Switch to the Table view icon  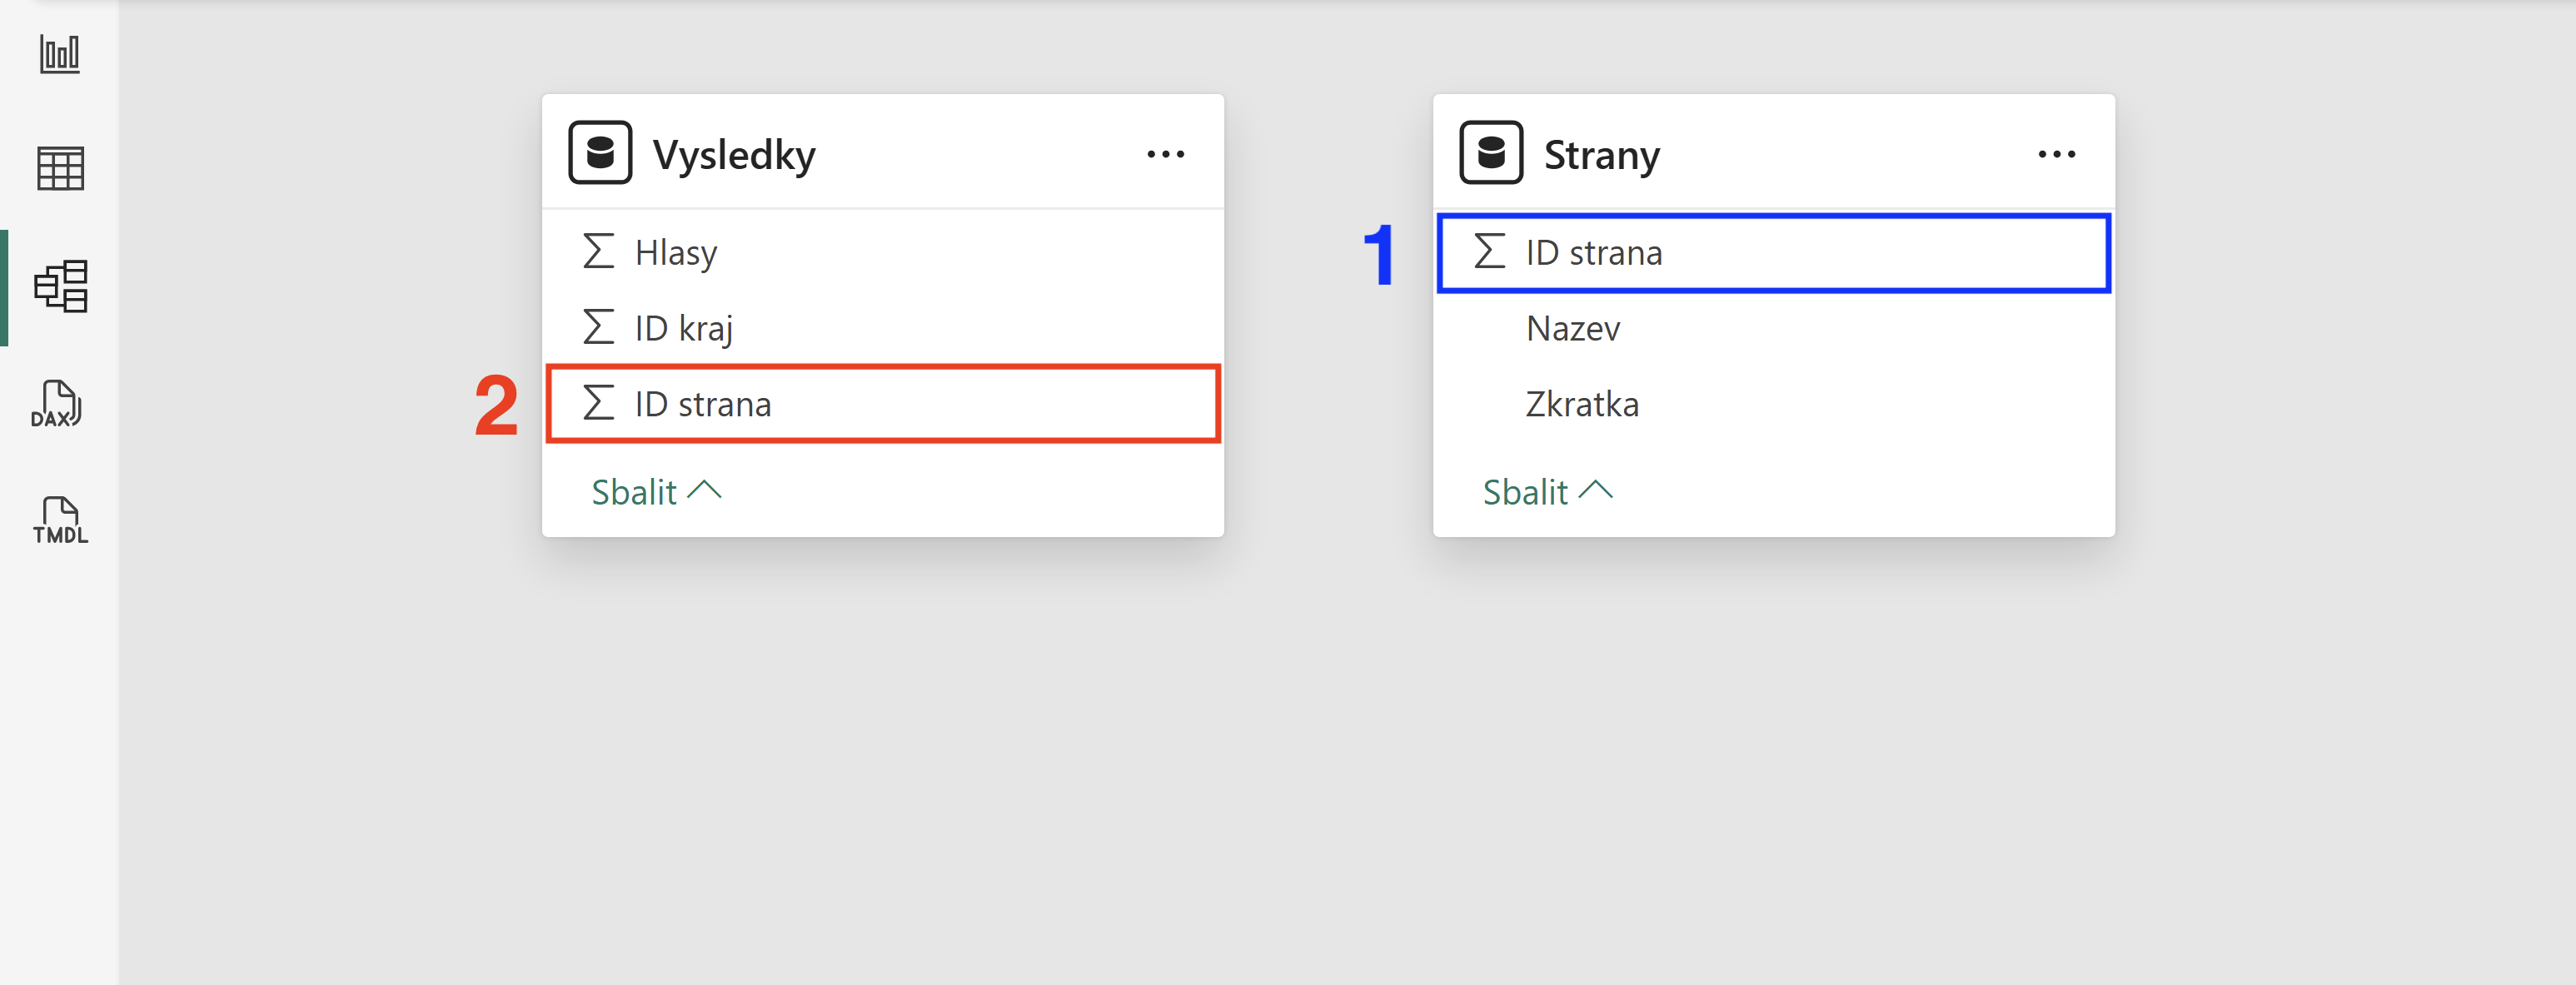[60, 169]
